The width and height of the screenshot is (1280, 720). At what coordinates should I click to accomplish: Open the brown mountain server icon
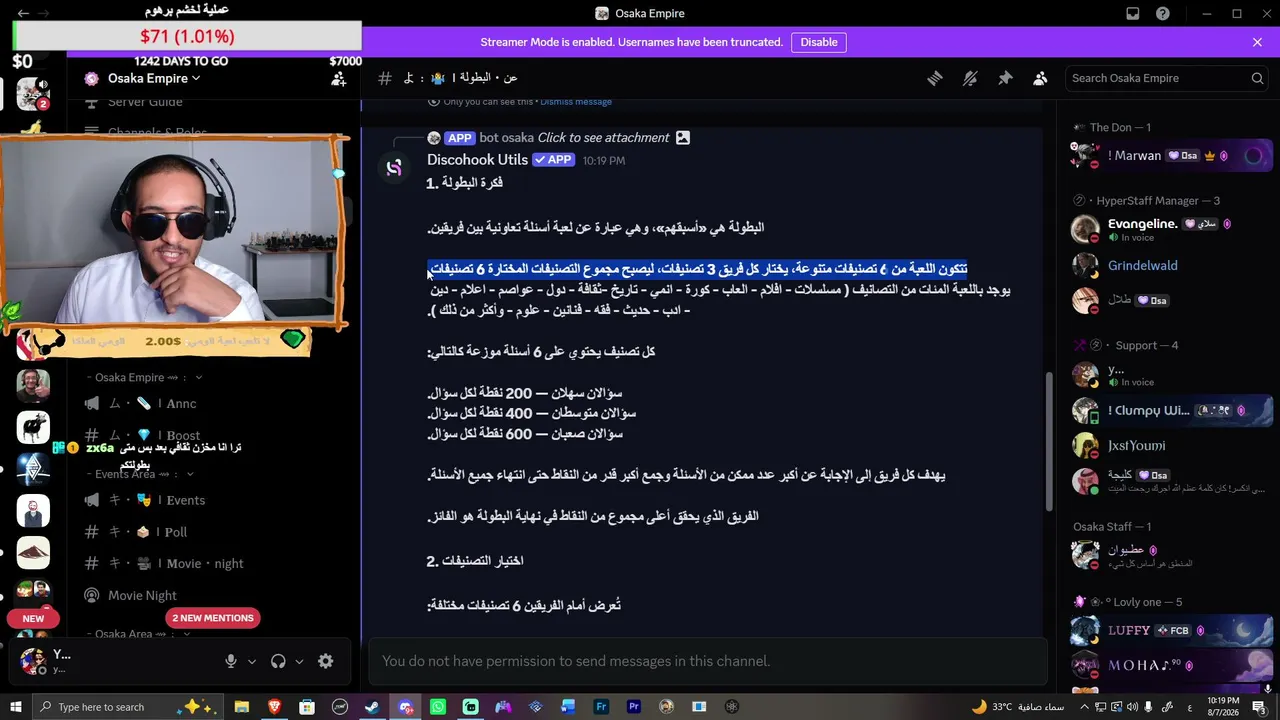(x=33, y=553)
